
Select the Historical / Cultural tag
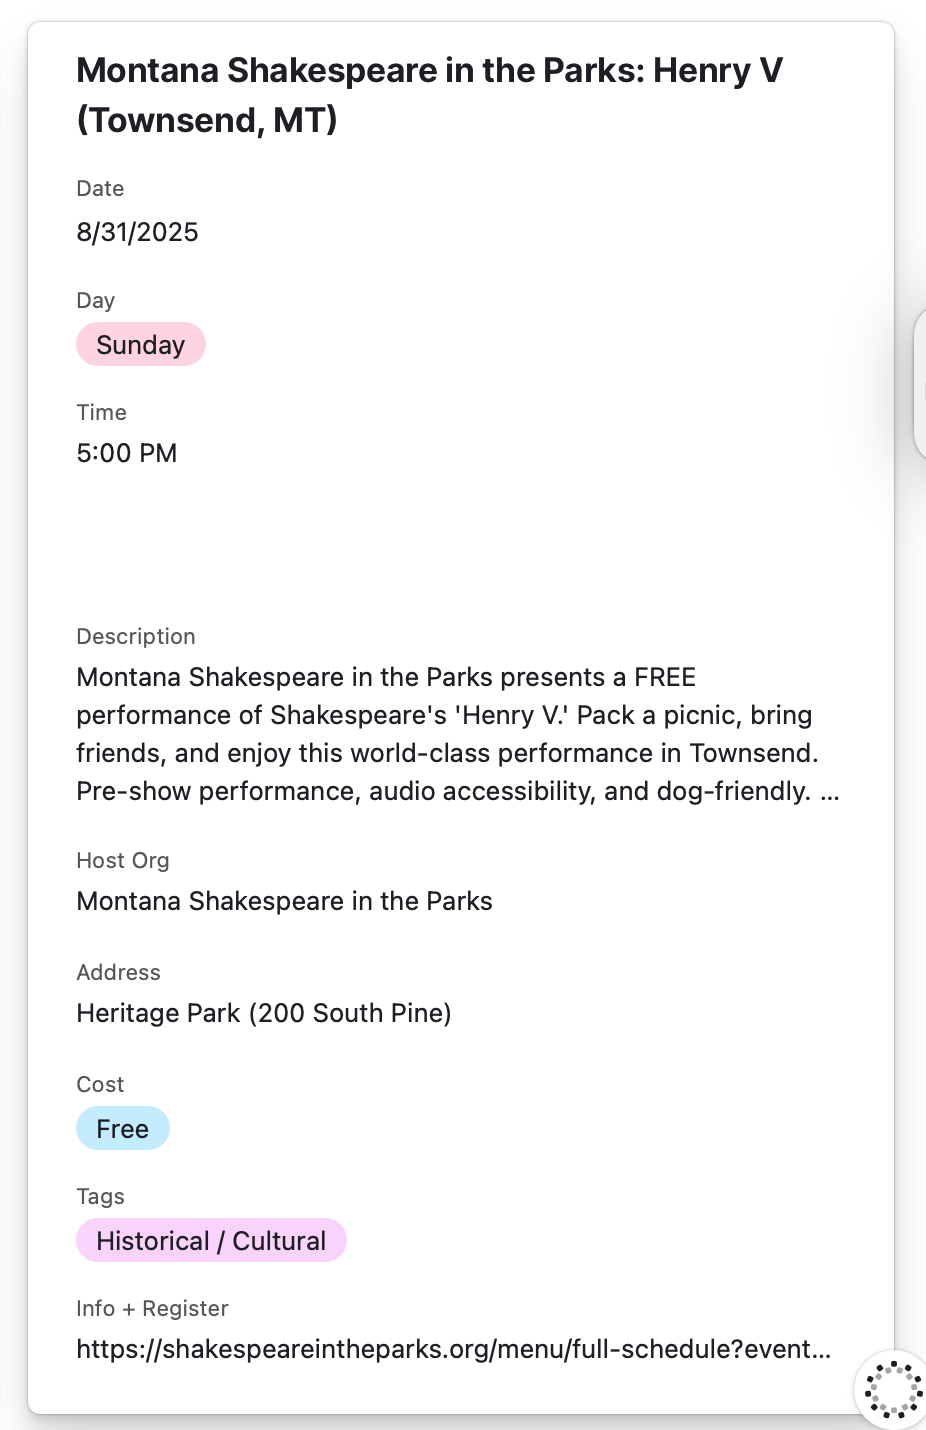pyautogui.click(x=211, y=1241)
